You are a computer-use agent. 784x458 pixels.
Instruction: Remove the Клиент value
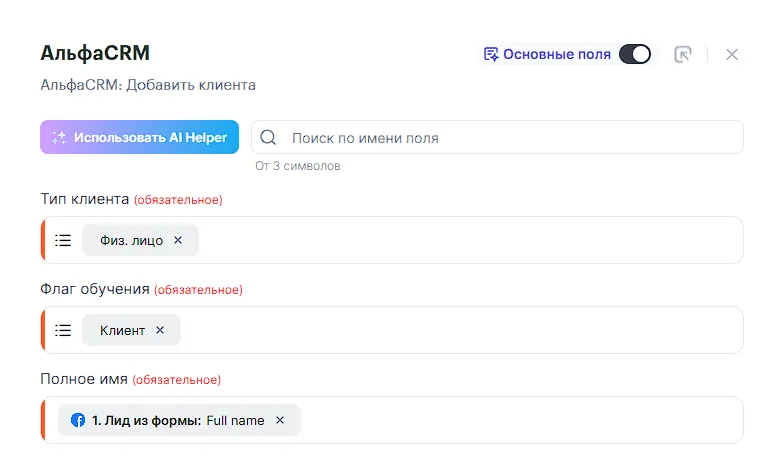click(x=160, y=330)
